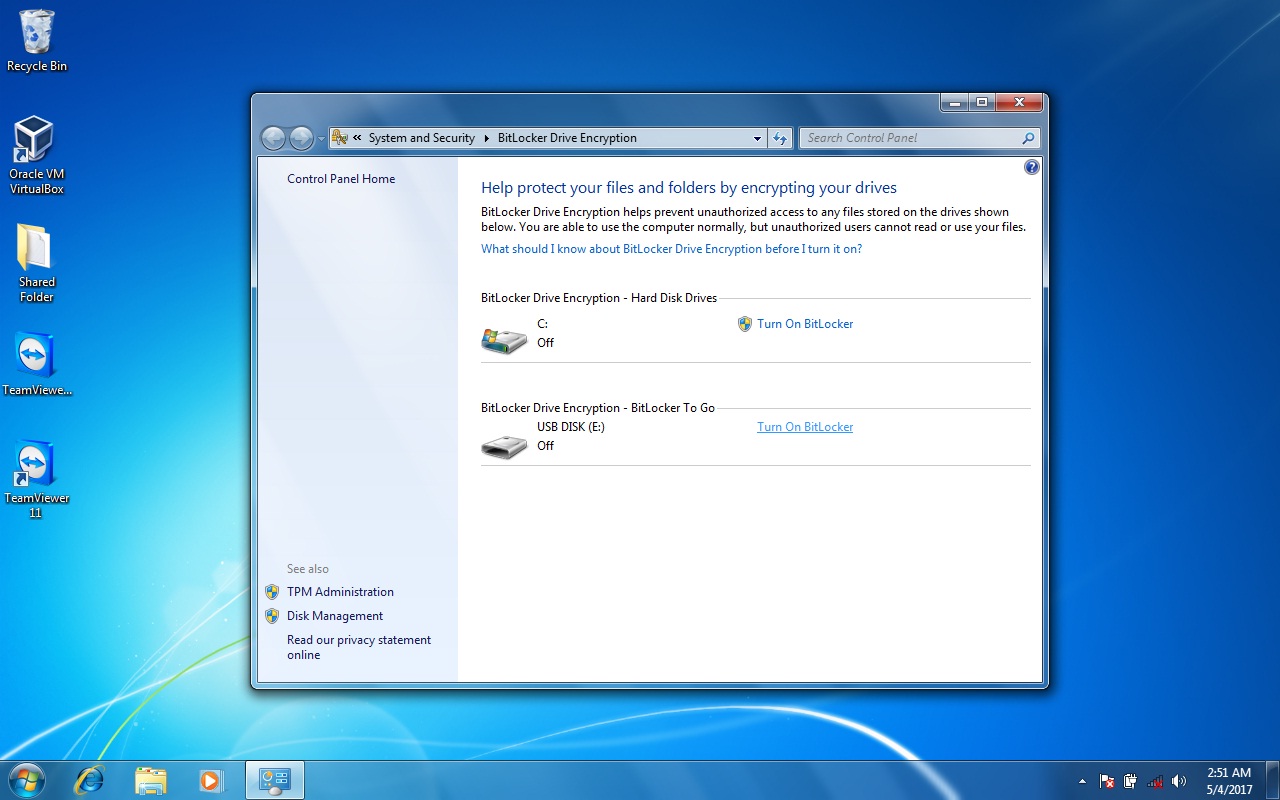
Task: Click System and Security breadcrumb
Action: tap(421, 138)
